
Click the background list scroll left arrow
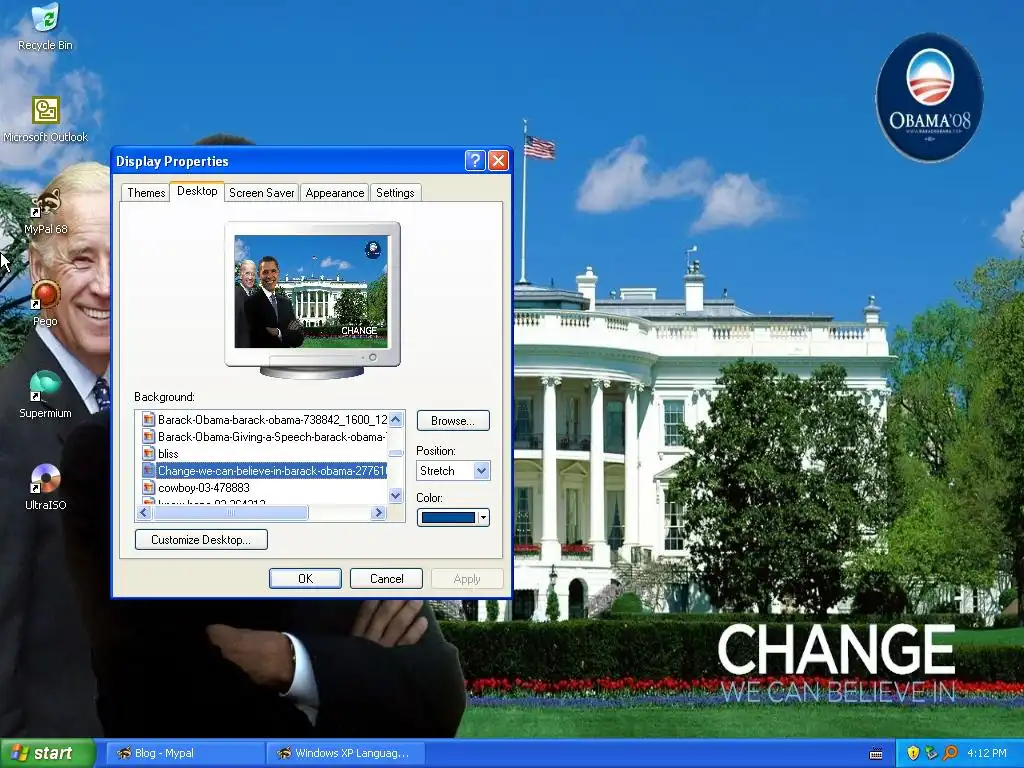coord(144,513)
